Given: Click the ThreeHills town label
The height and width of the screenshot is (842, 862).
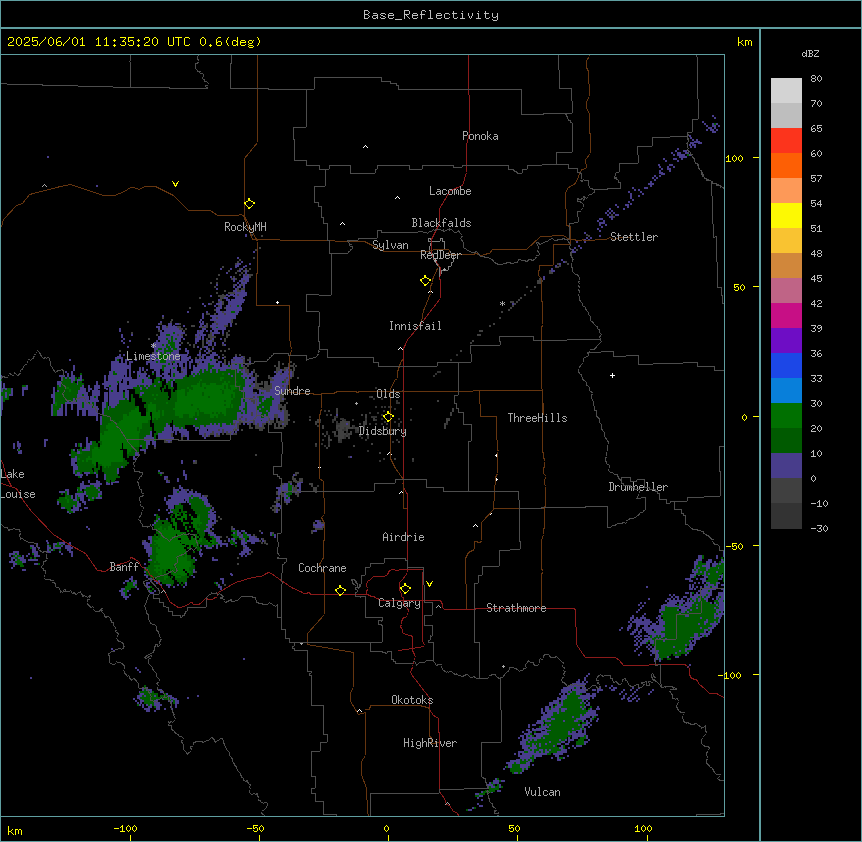Looking at the screenshot, I should (537, 418).
